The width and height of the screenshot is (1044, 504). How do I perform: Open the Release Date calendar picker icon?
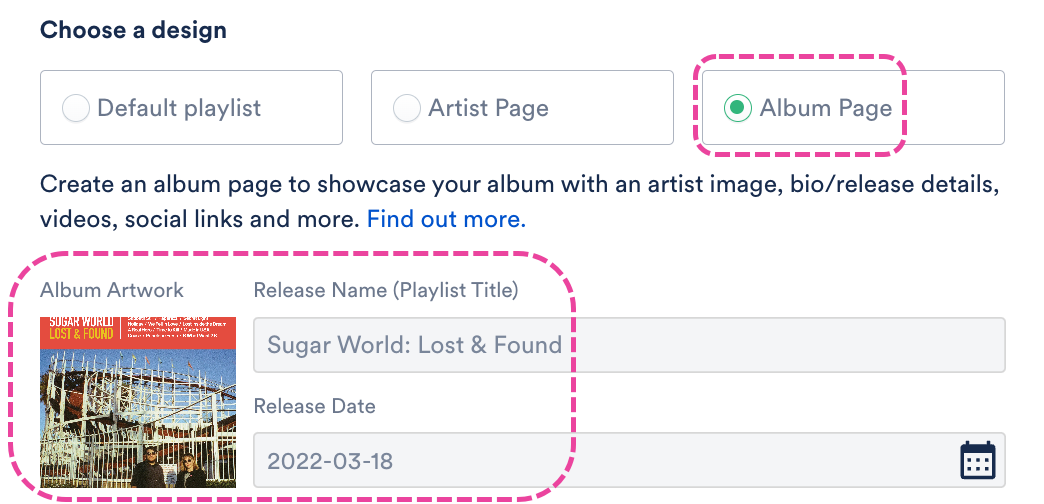pyautogui.click(x=977, y=460)
